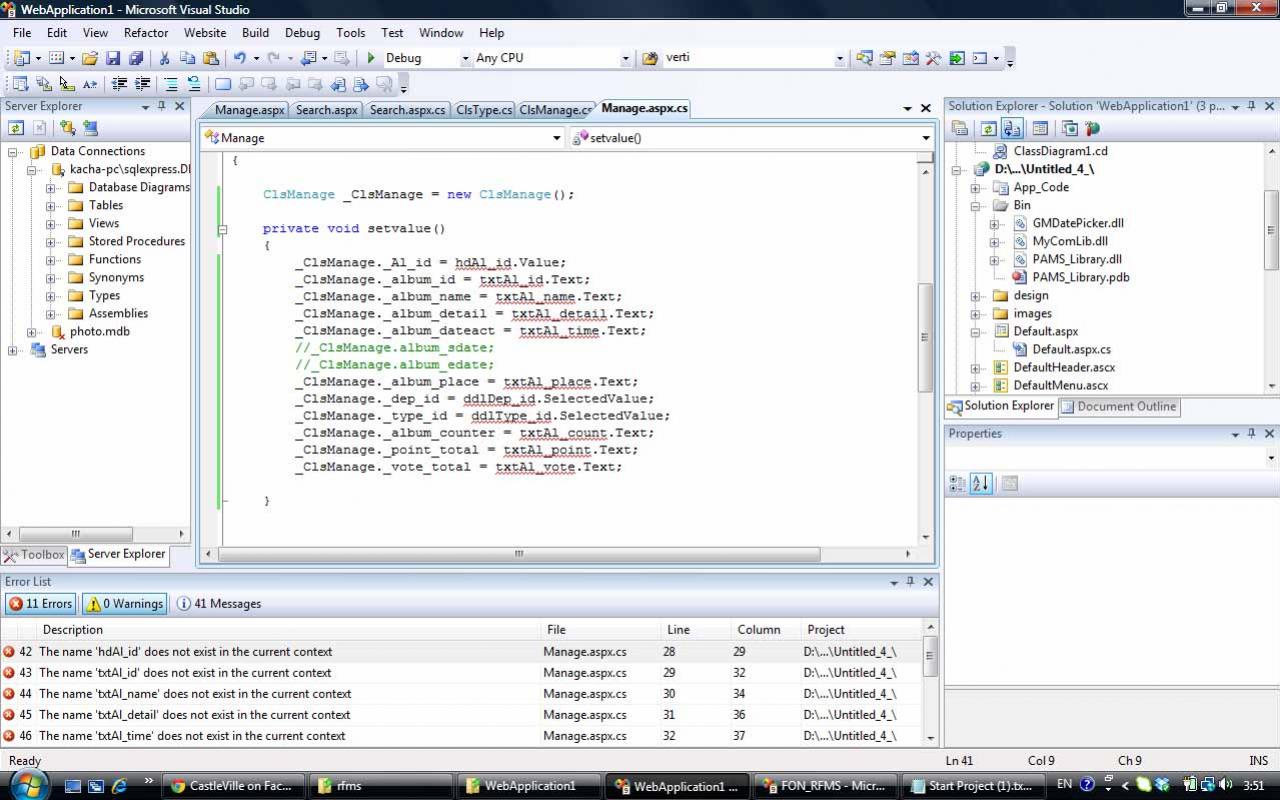The width and height of the screenshot is (1280, 800).
Task: Paste from clipboard toolbar icon
Action: 210,58
